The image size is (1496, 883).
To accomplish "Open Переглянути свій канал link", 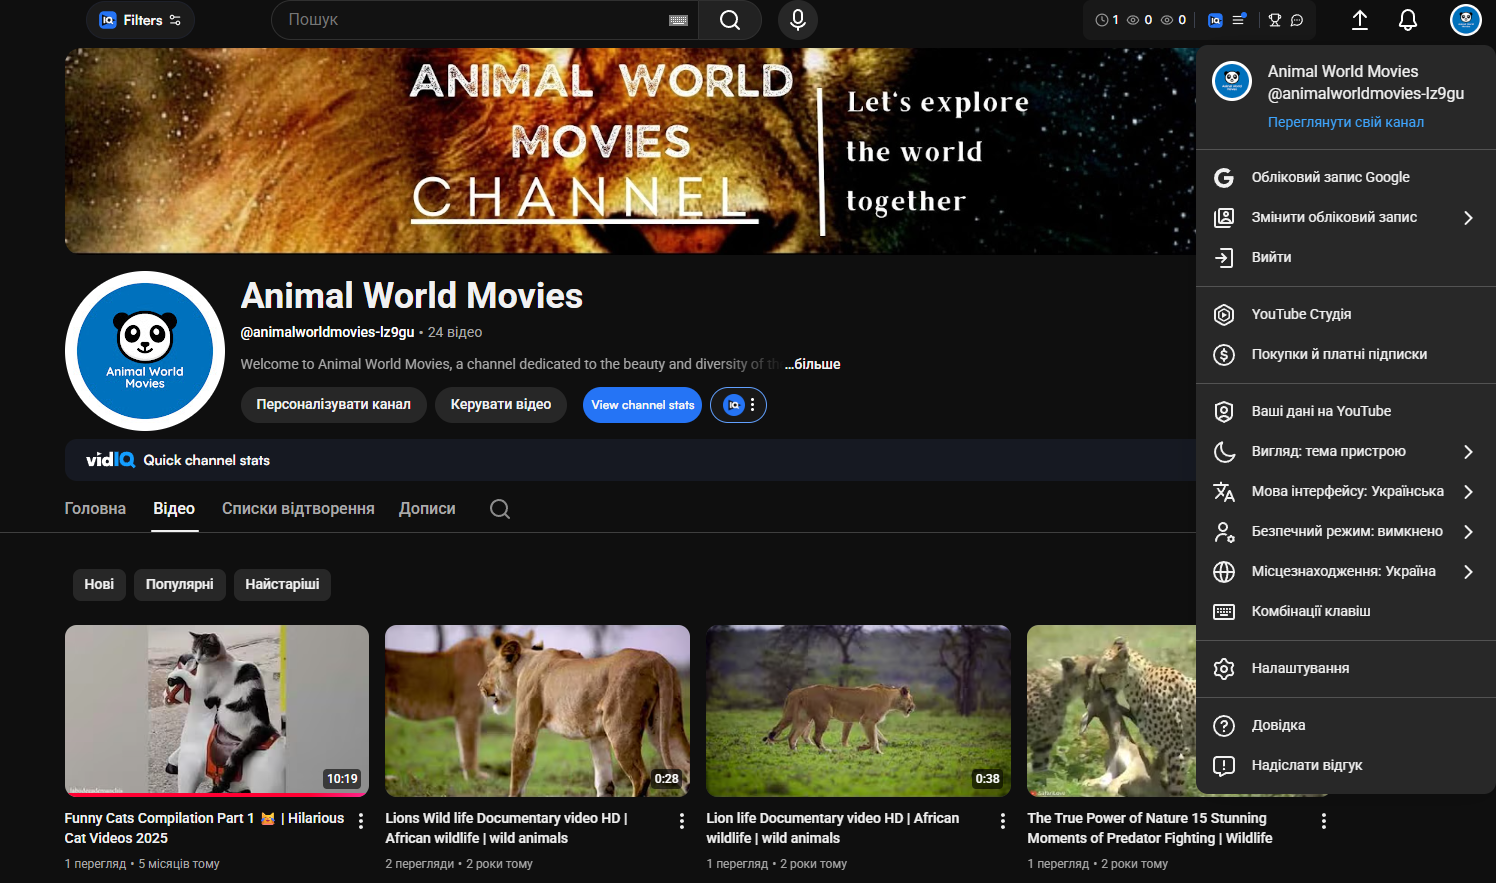I will click(1345, 122).
